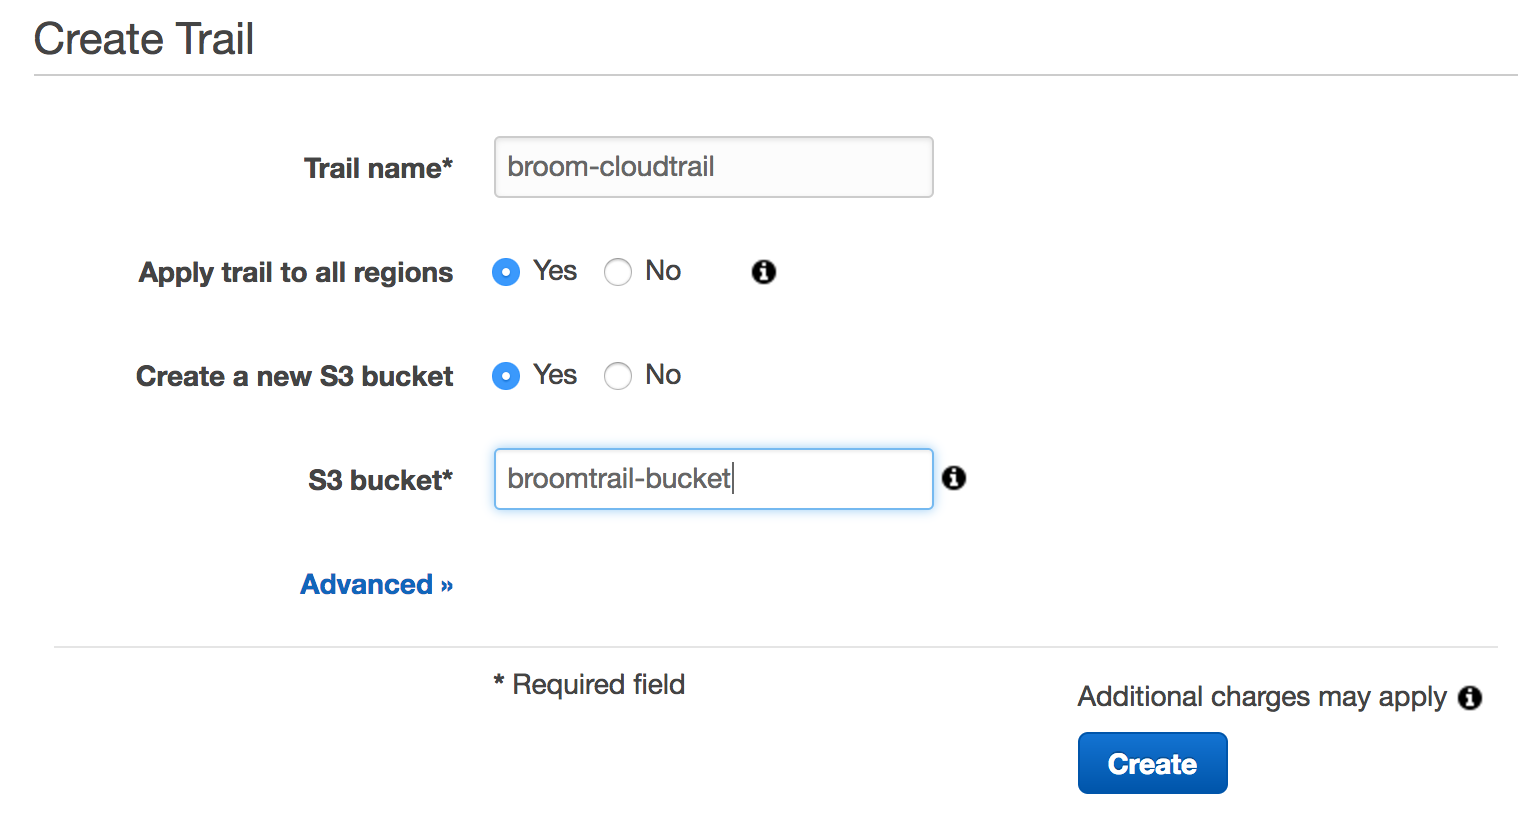Click the info symbol next to broomtrail-bucket

click(x=954, y=478)
